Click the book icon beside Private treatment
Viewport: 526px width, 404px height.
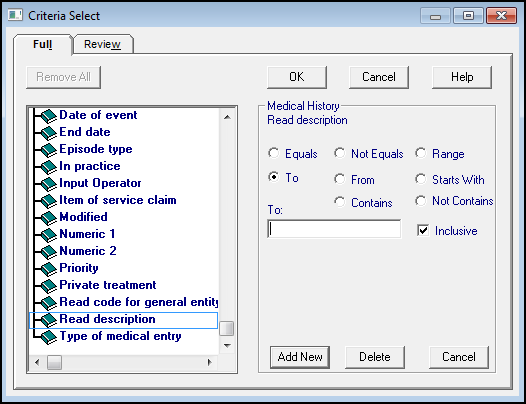click(x=49, y=286)
